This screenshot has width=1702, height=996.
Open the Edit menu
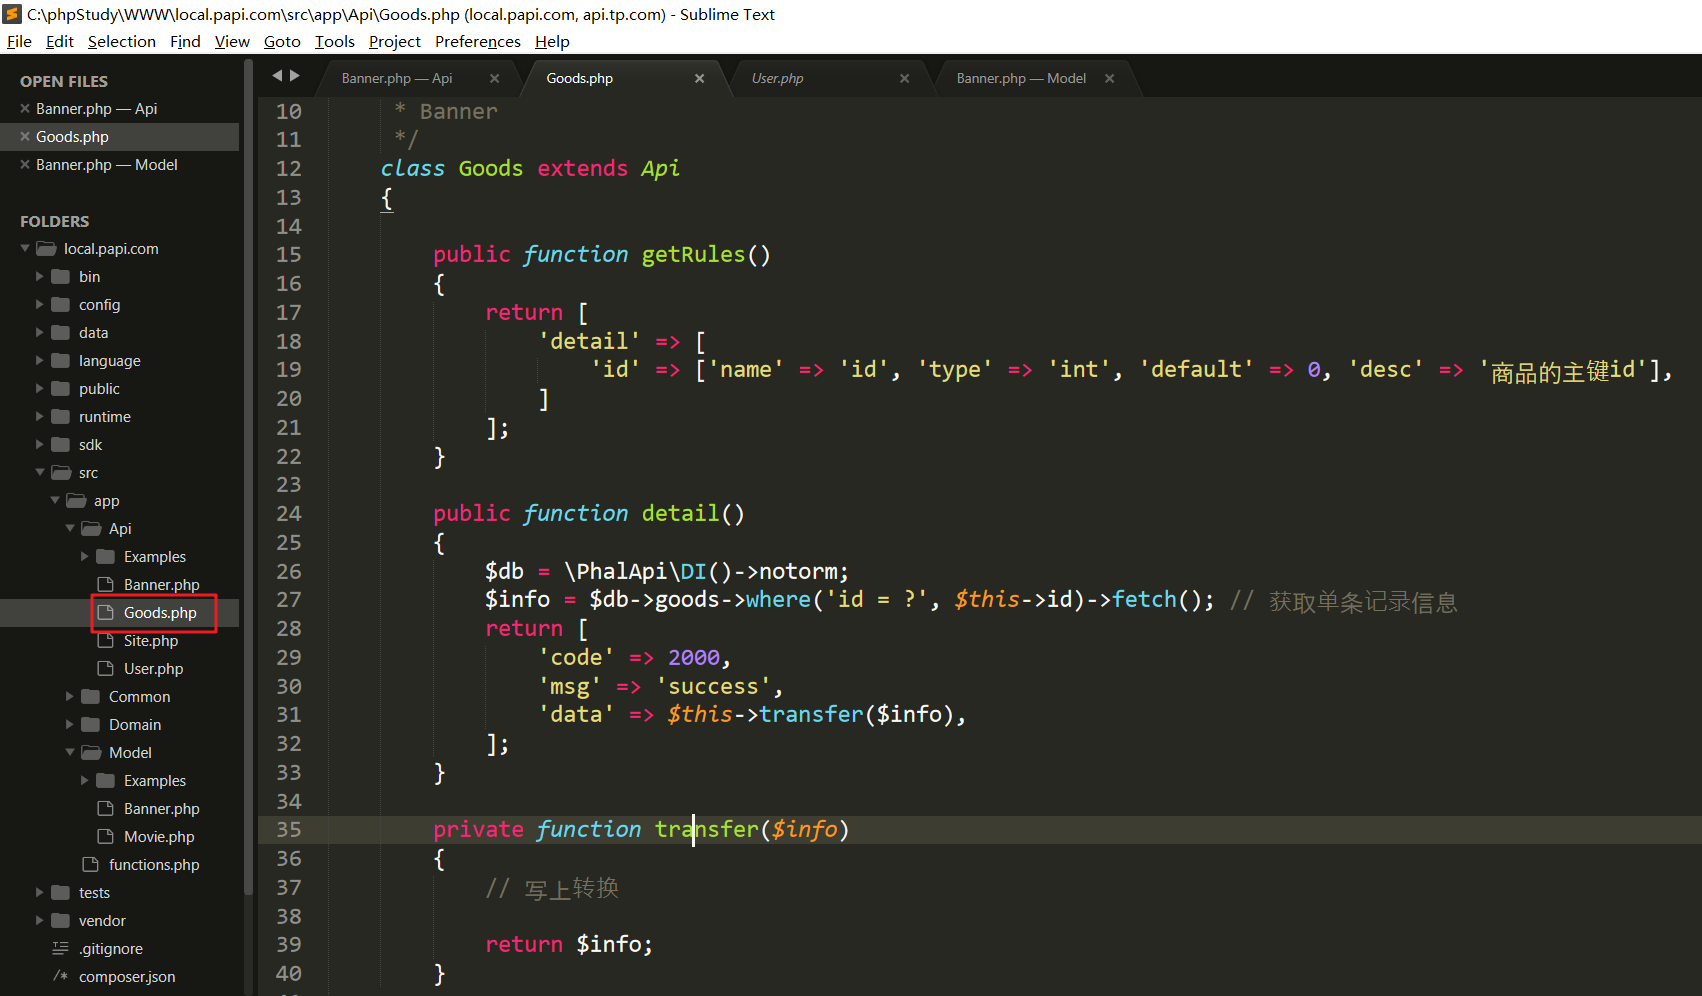pyautogui.click(x=60, y=41)
